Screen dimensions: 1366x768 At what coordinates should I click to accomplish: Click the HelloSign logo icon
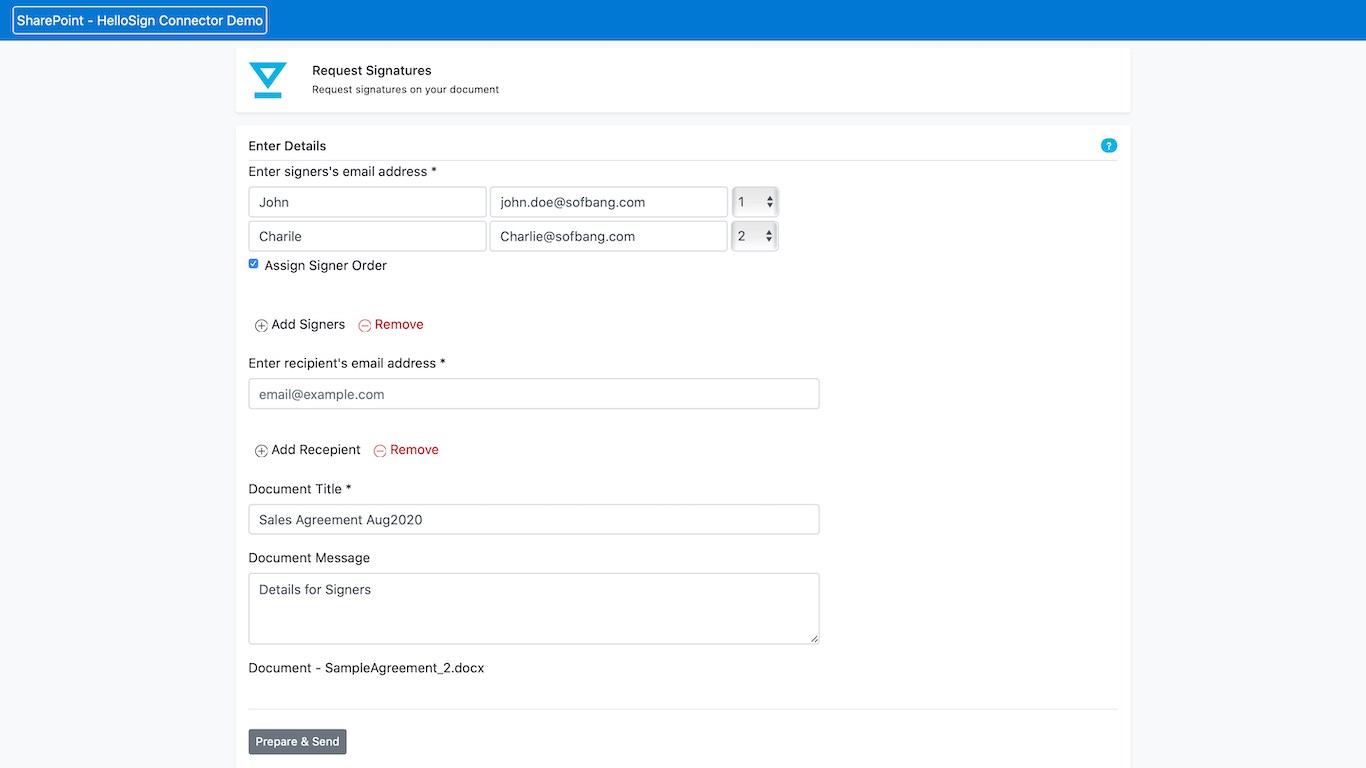[x=268, y=80]
